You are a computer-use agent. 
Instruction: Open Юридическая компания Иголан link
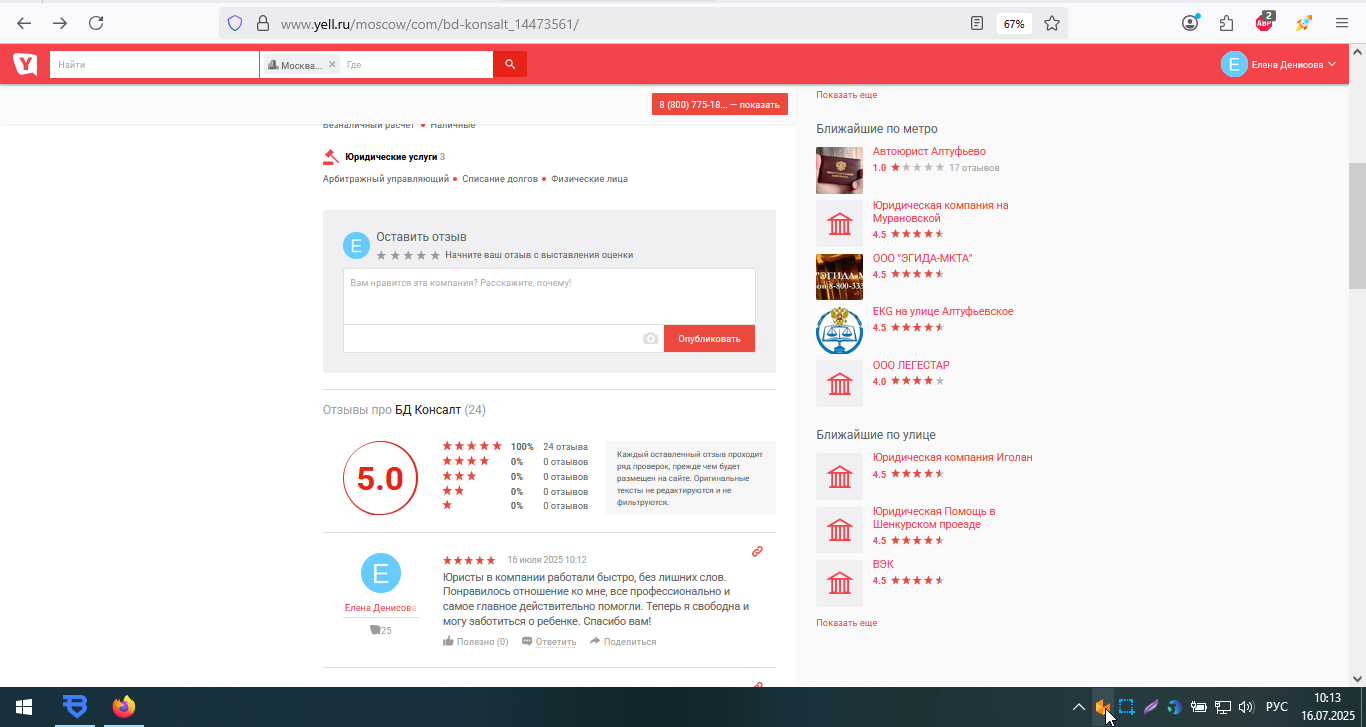click(x=952, y=457)
